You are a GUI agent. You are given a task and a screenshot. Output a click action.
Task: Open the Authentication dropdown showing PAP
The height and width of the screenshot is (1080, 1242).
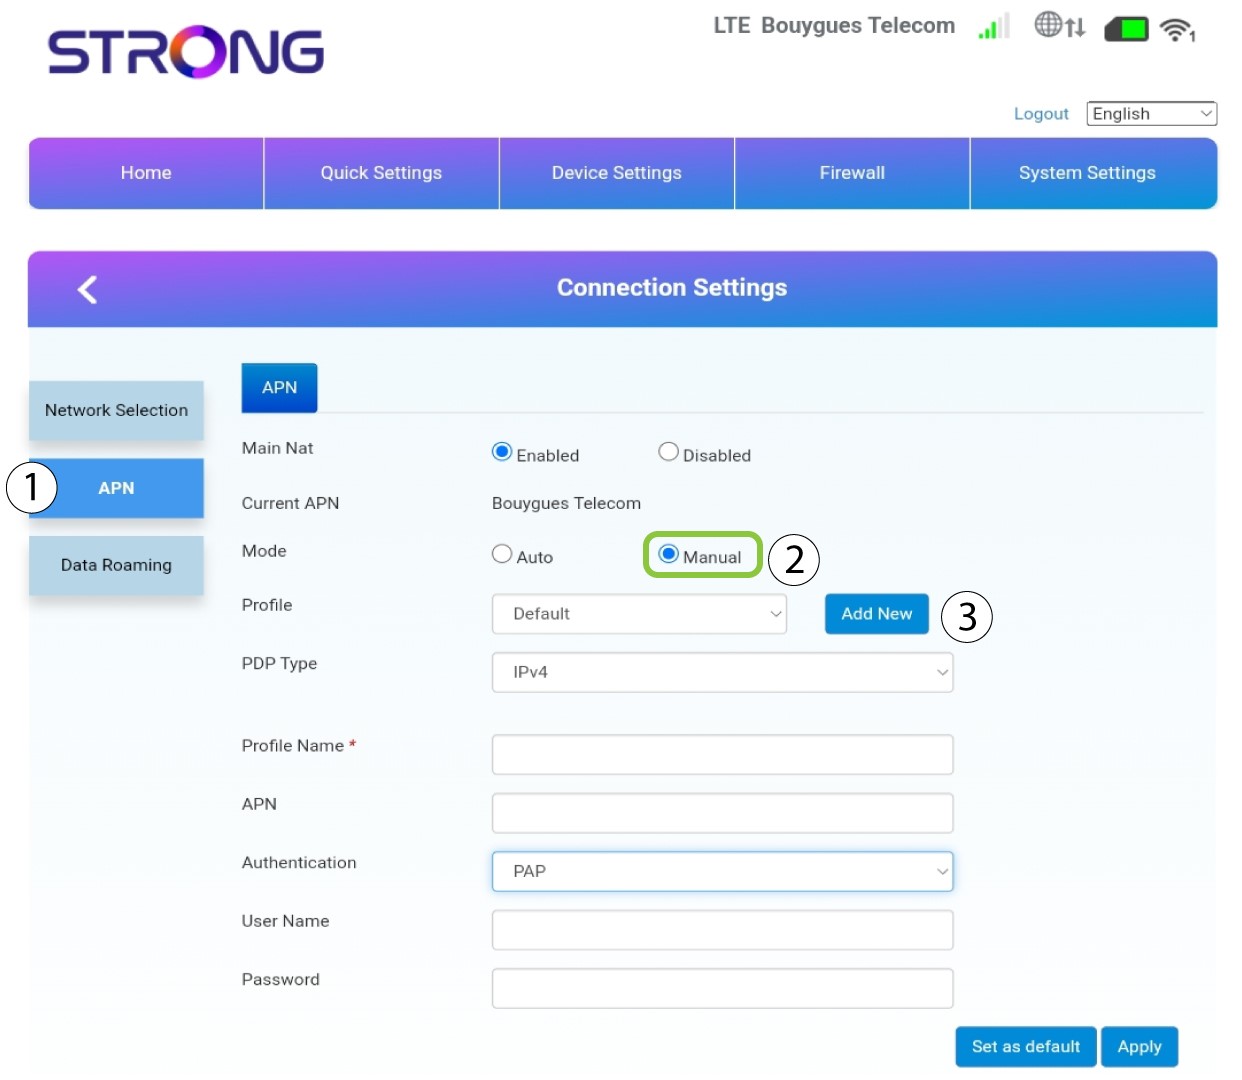click(x=722, y=871)
